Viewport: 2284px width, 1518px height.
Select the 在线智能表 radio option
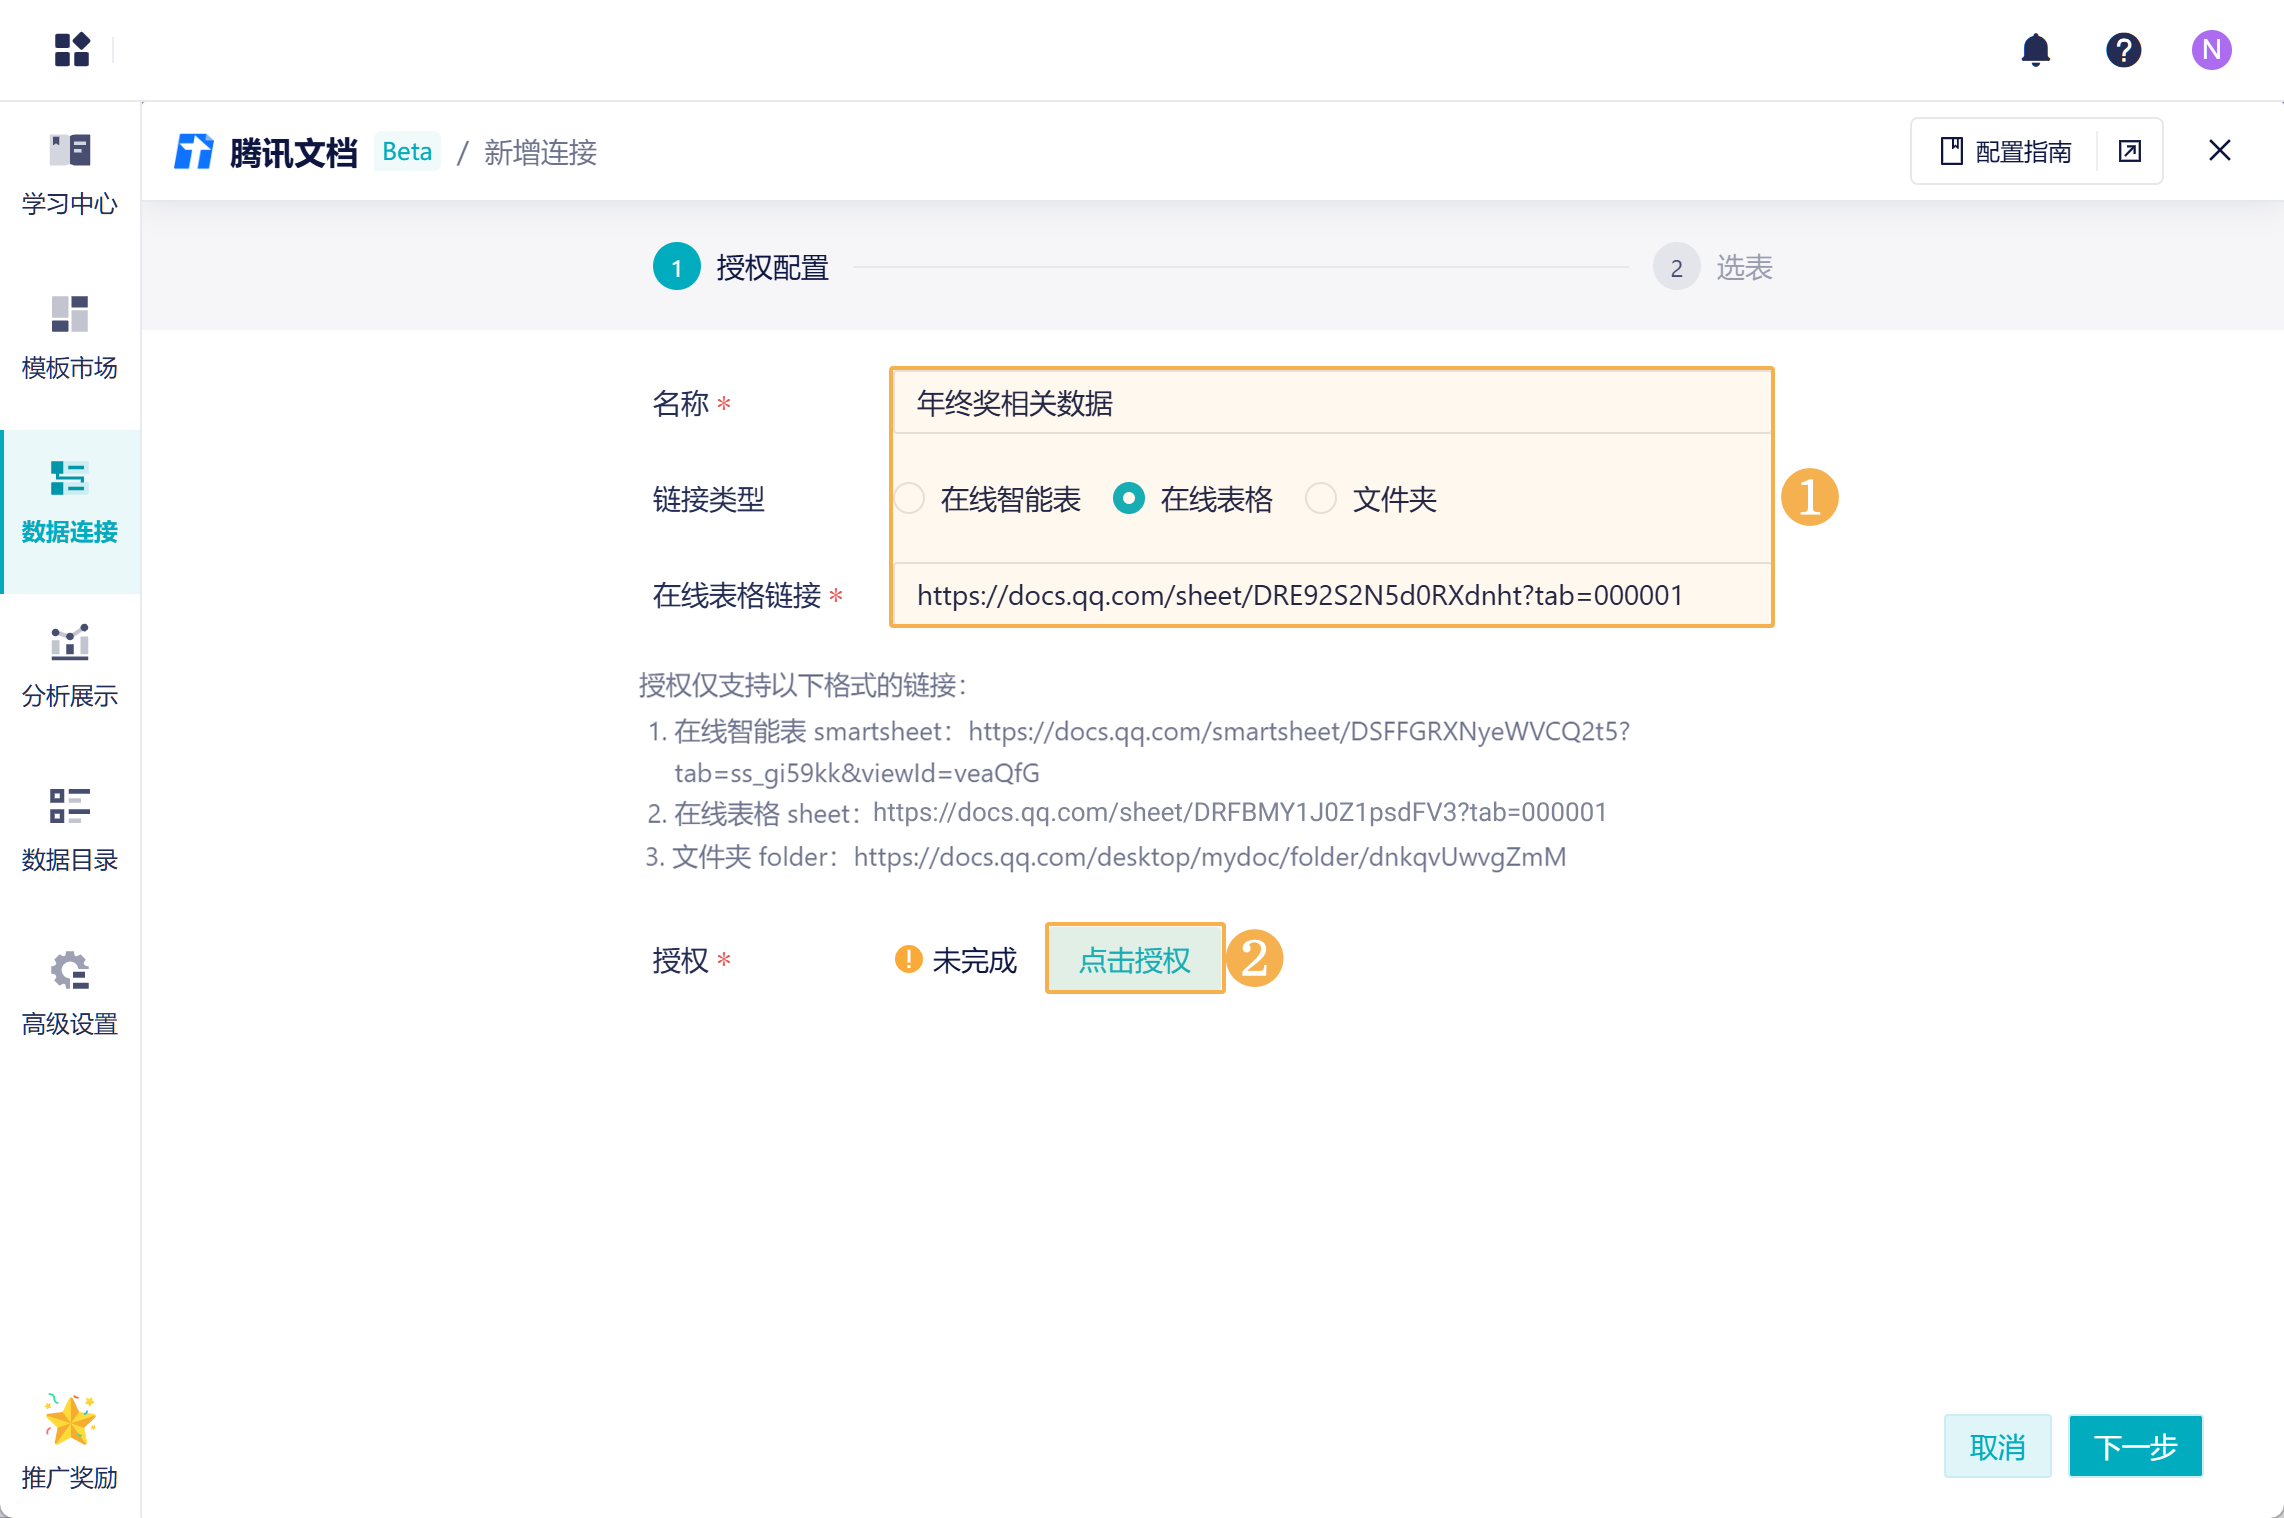910,498
